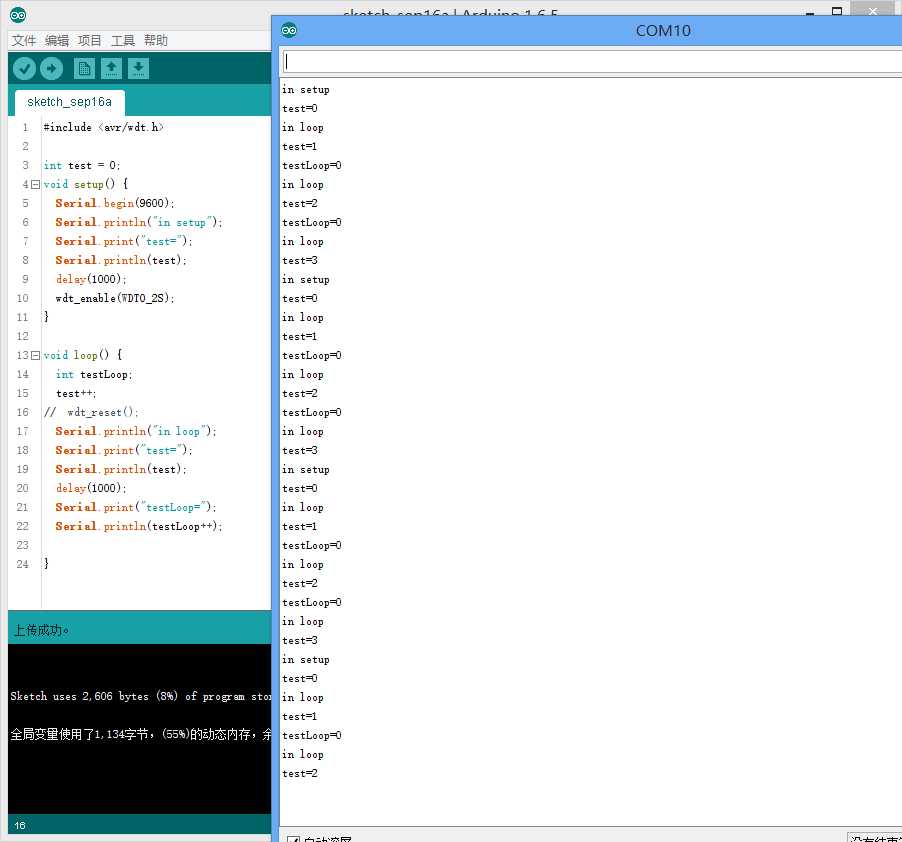Click the 'int testLoop;' code line
This screenshot has width=902, height=842.
pyautogui.click(x=94, y=374)
